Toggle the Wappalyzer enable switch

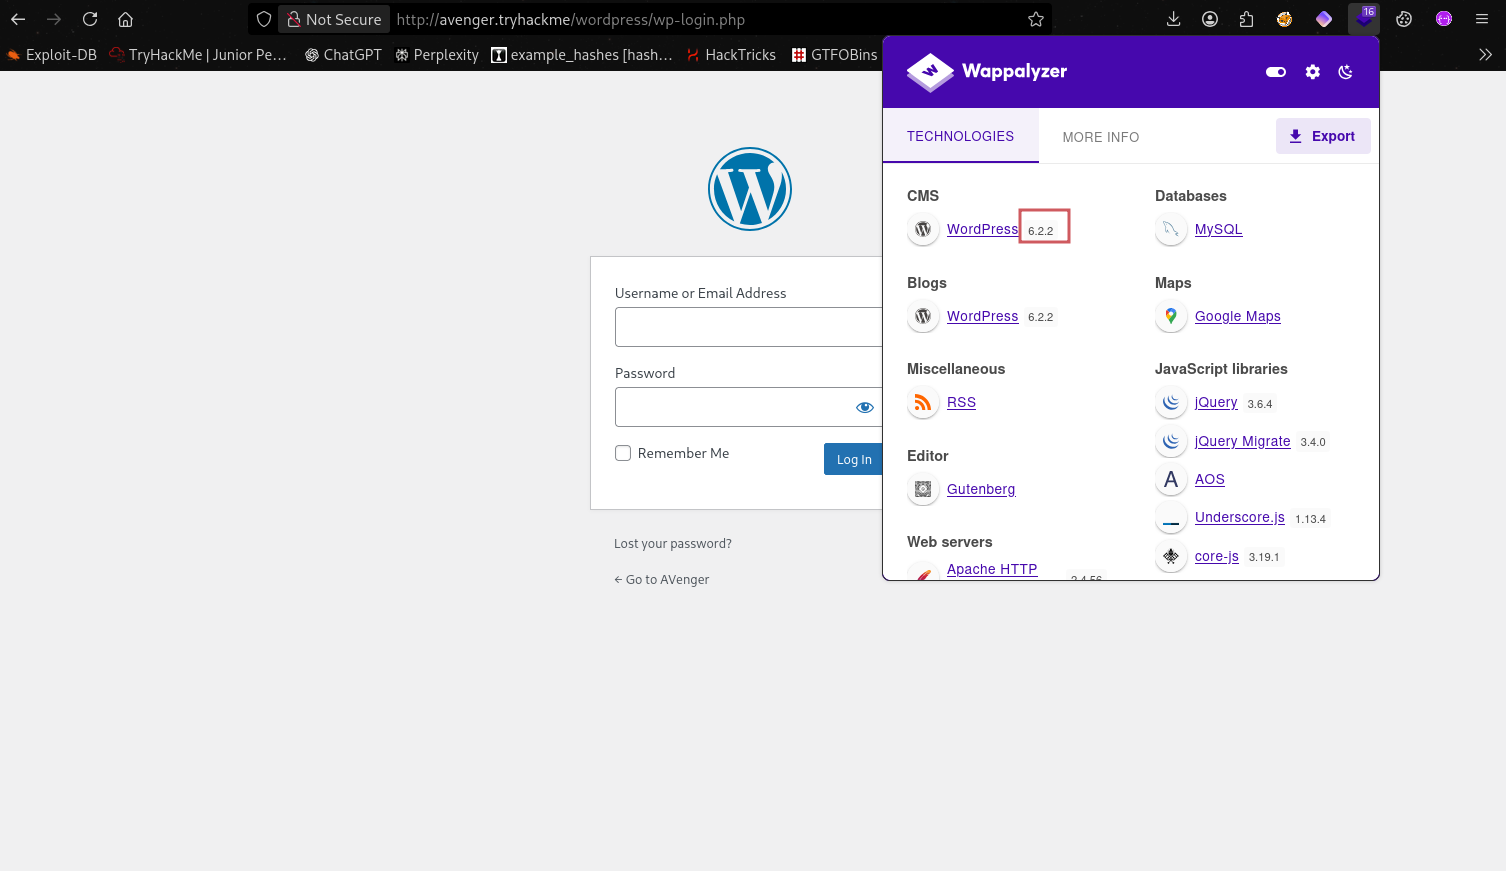tap(1275, 72)
